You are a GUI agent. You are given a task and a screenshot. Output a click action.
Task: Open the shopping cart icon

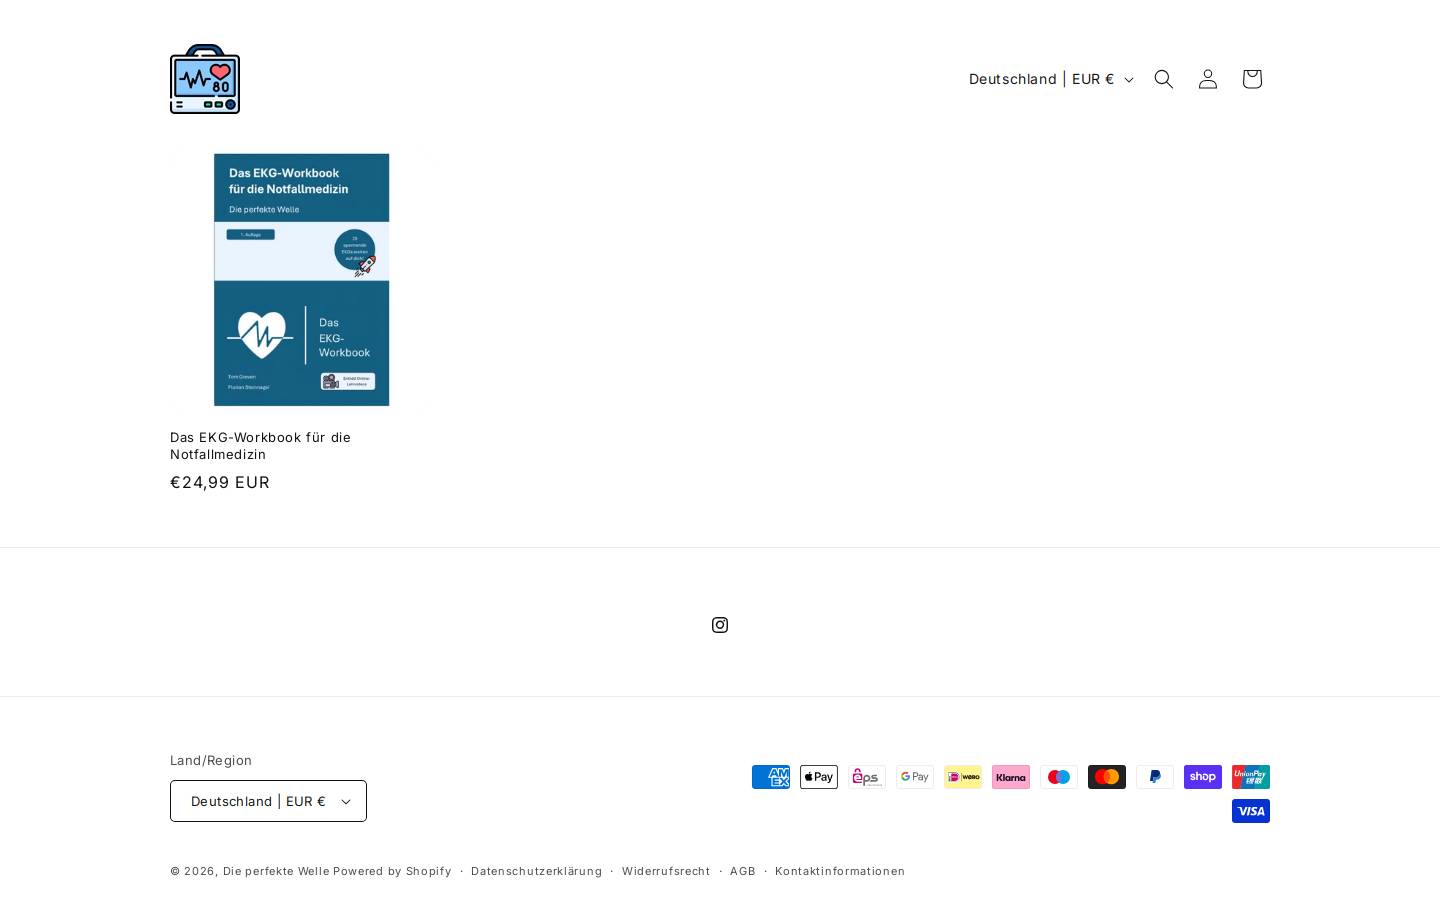pyautogui.click(x=1252, y=79)
